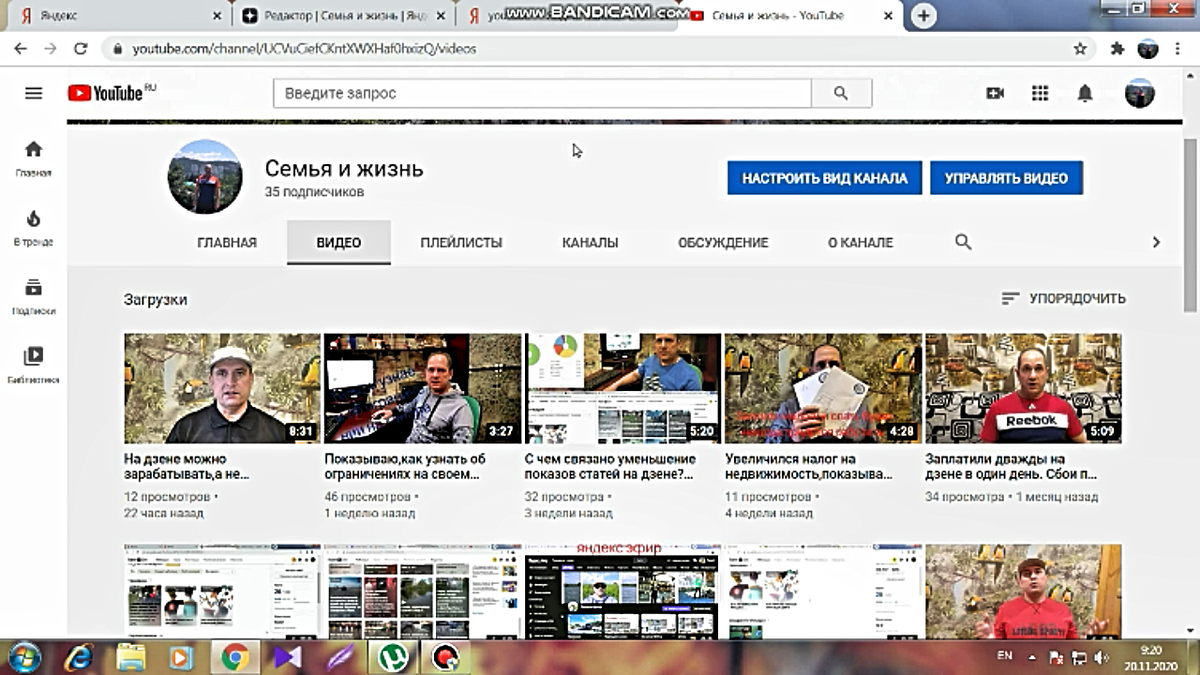Open the Chrome extensions puzzle icon

click(1118, 48)
